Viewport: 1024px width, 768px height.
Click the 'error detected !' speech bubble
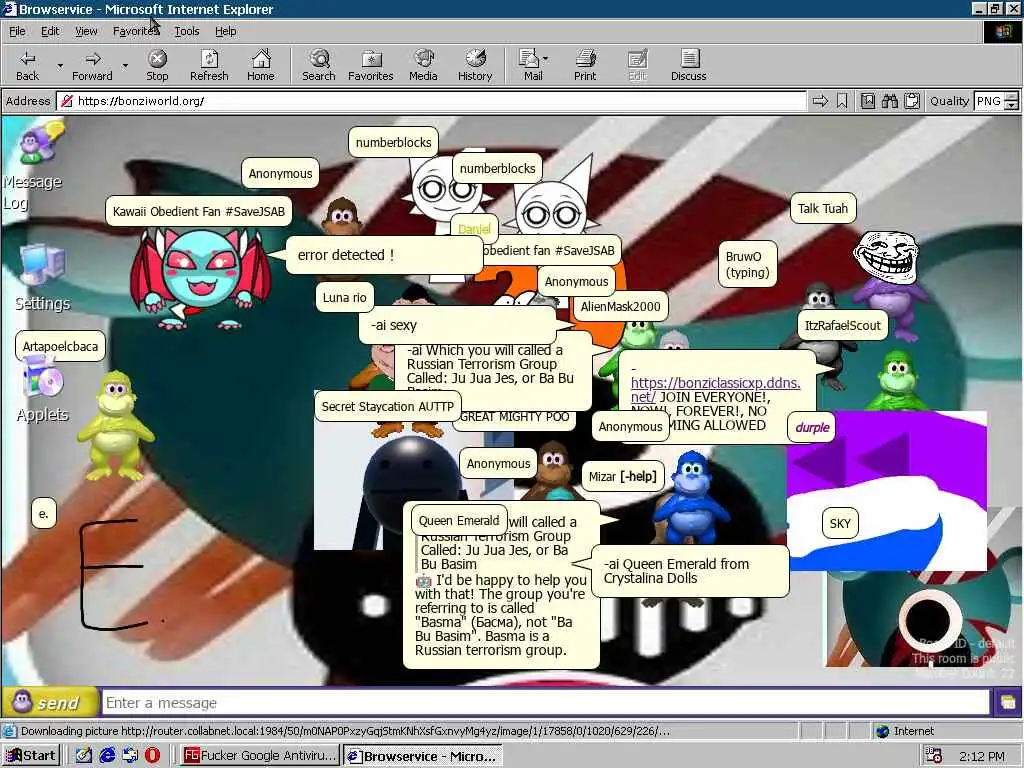384,255
